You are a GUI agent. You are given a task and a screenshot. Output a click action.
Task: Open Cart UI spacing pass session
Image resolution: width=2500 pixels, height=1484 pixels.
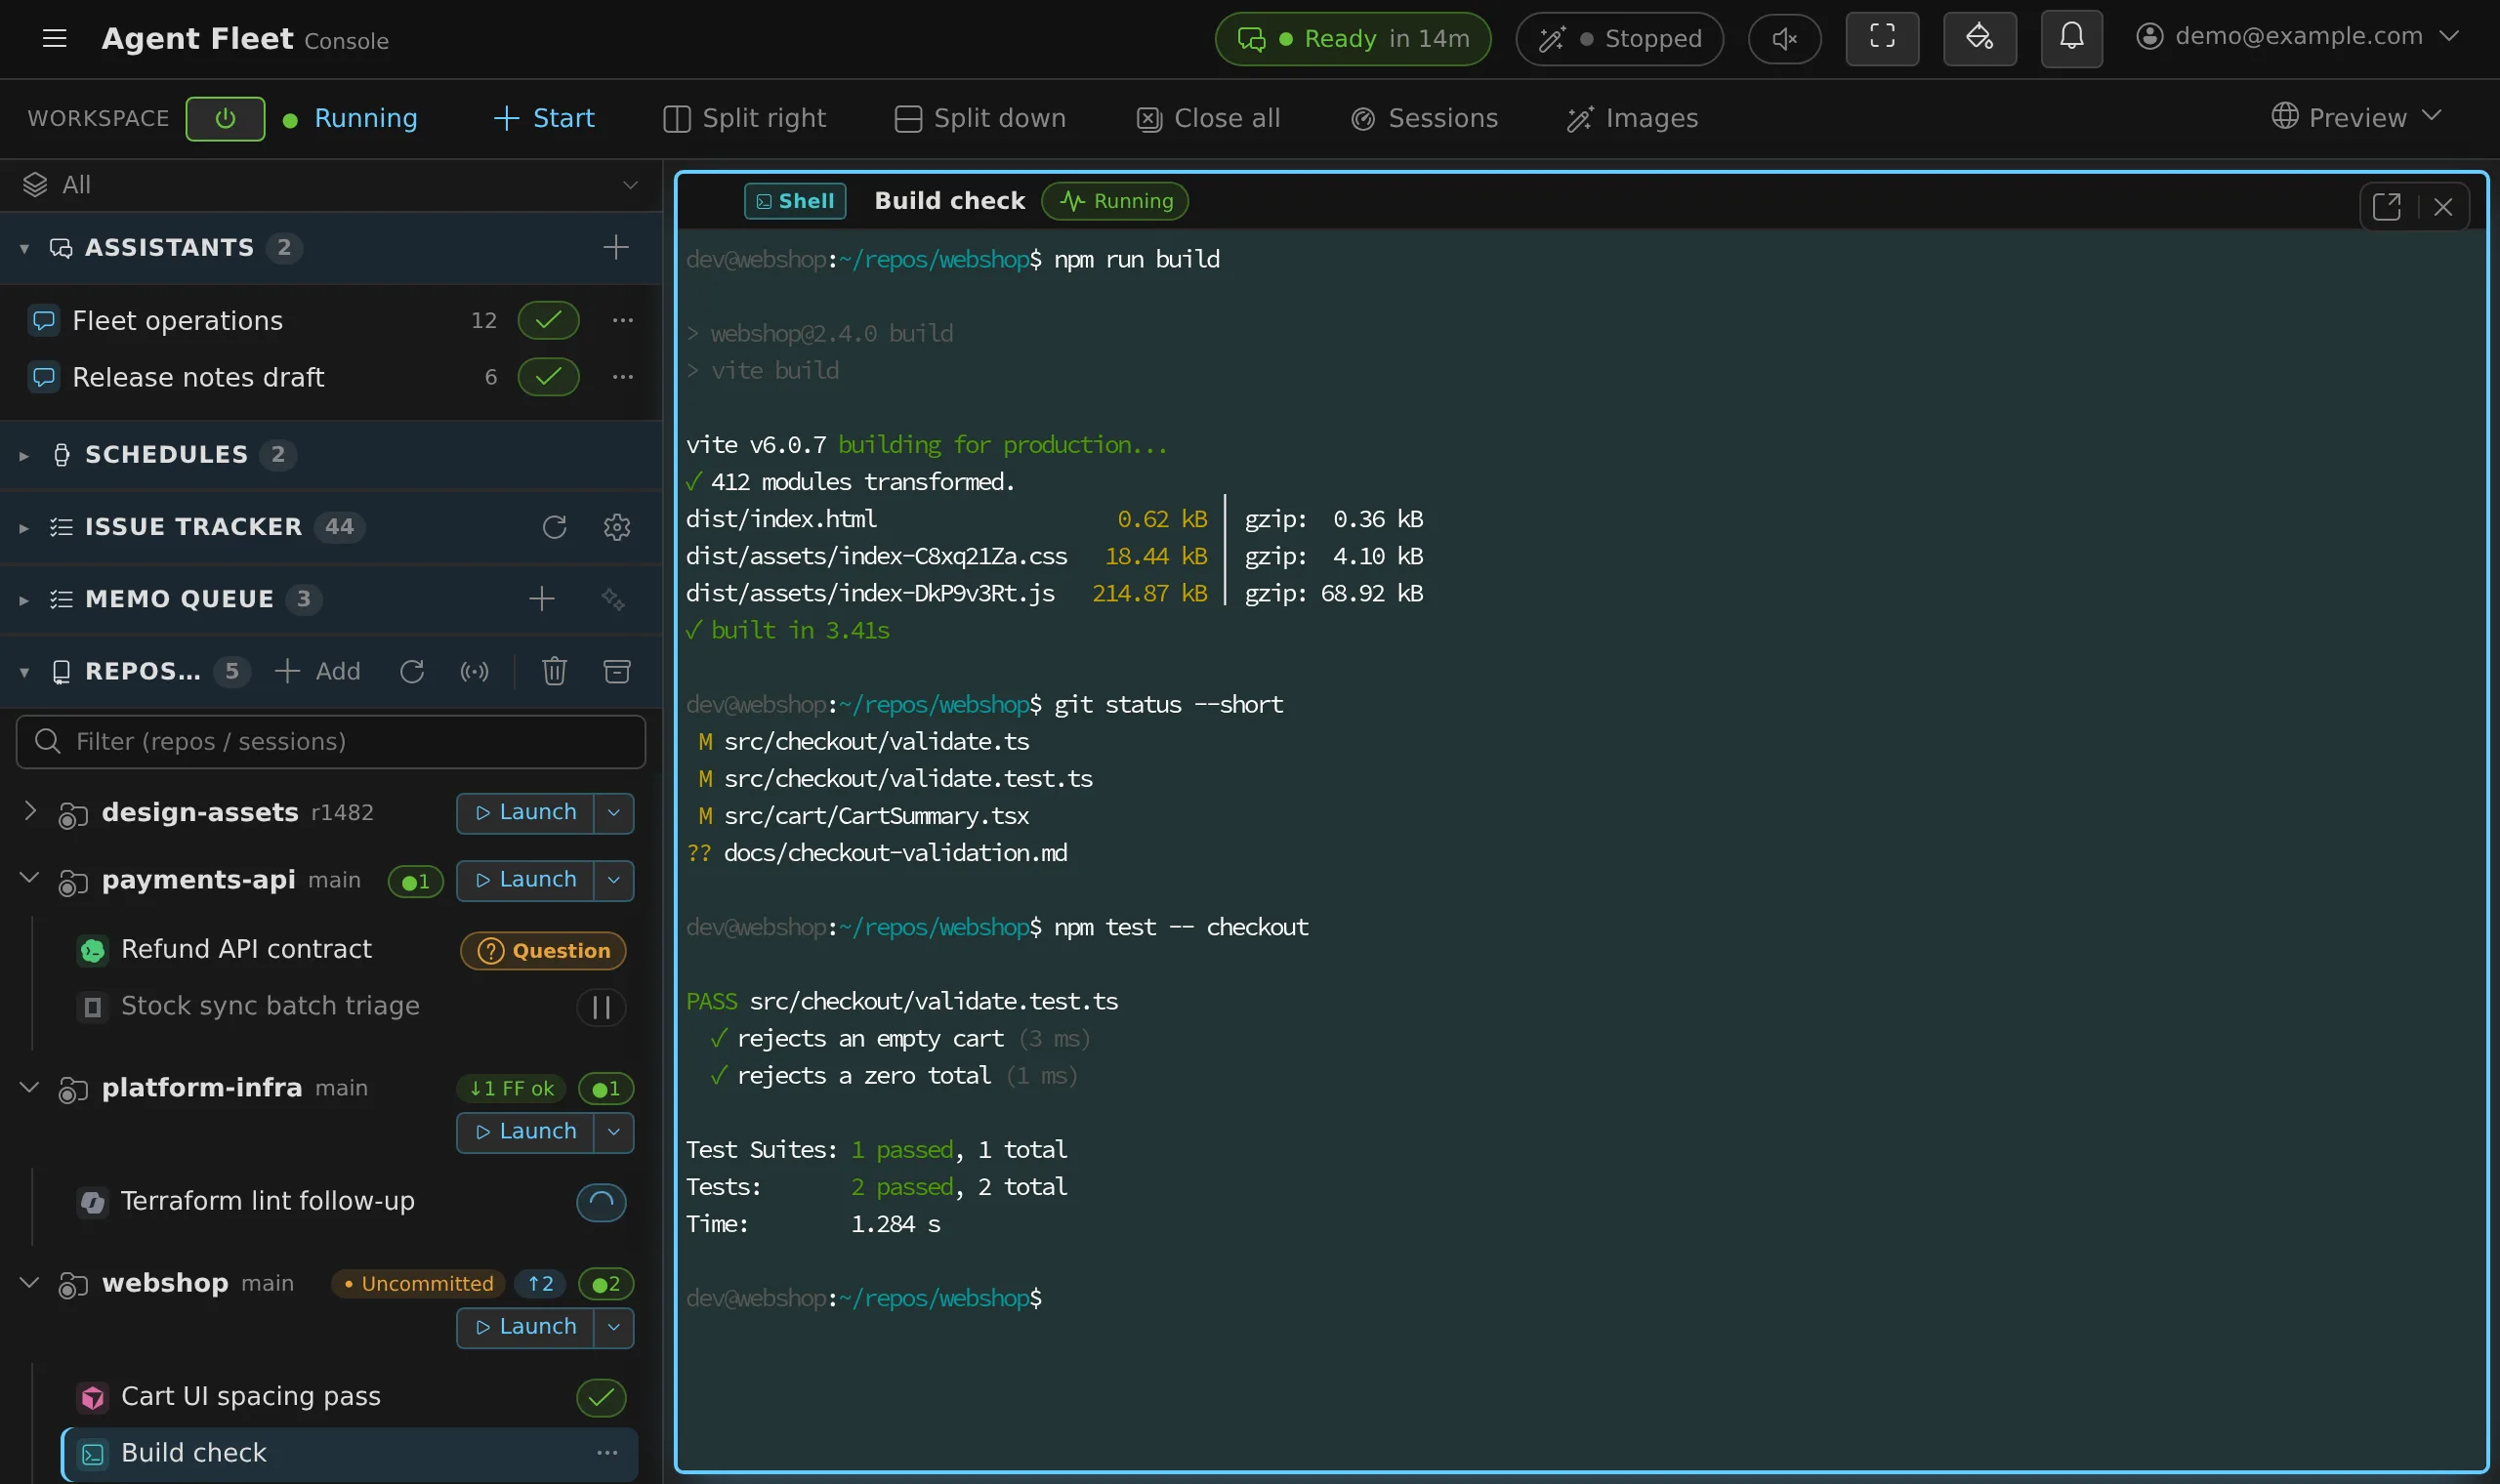point(250,1396)
